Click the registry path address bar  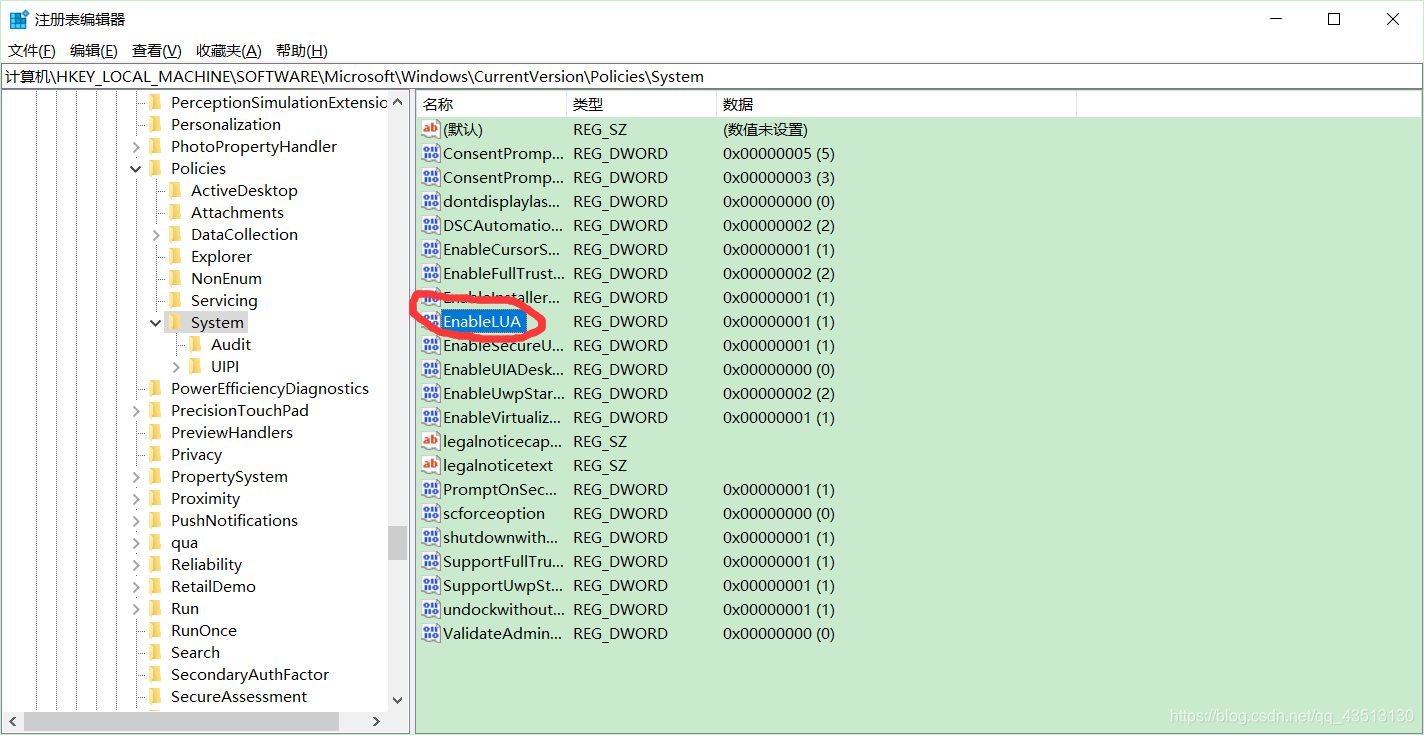[x=711, y=76]
